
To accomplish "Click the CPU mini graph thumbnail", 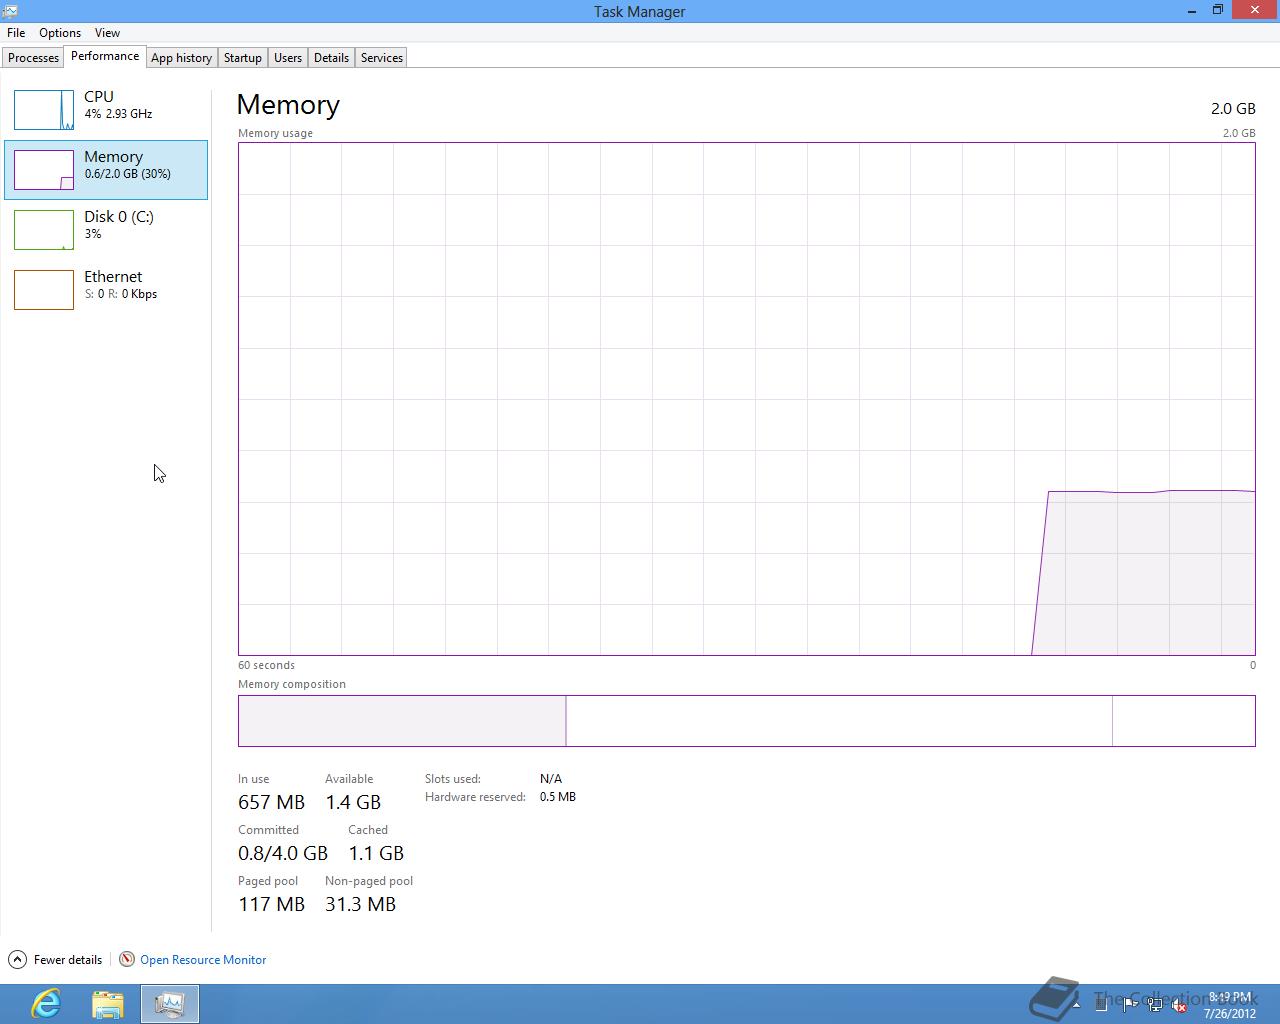I will (x=44, y=110).
